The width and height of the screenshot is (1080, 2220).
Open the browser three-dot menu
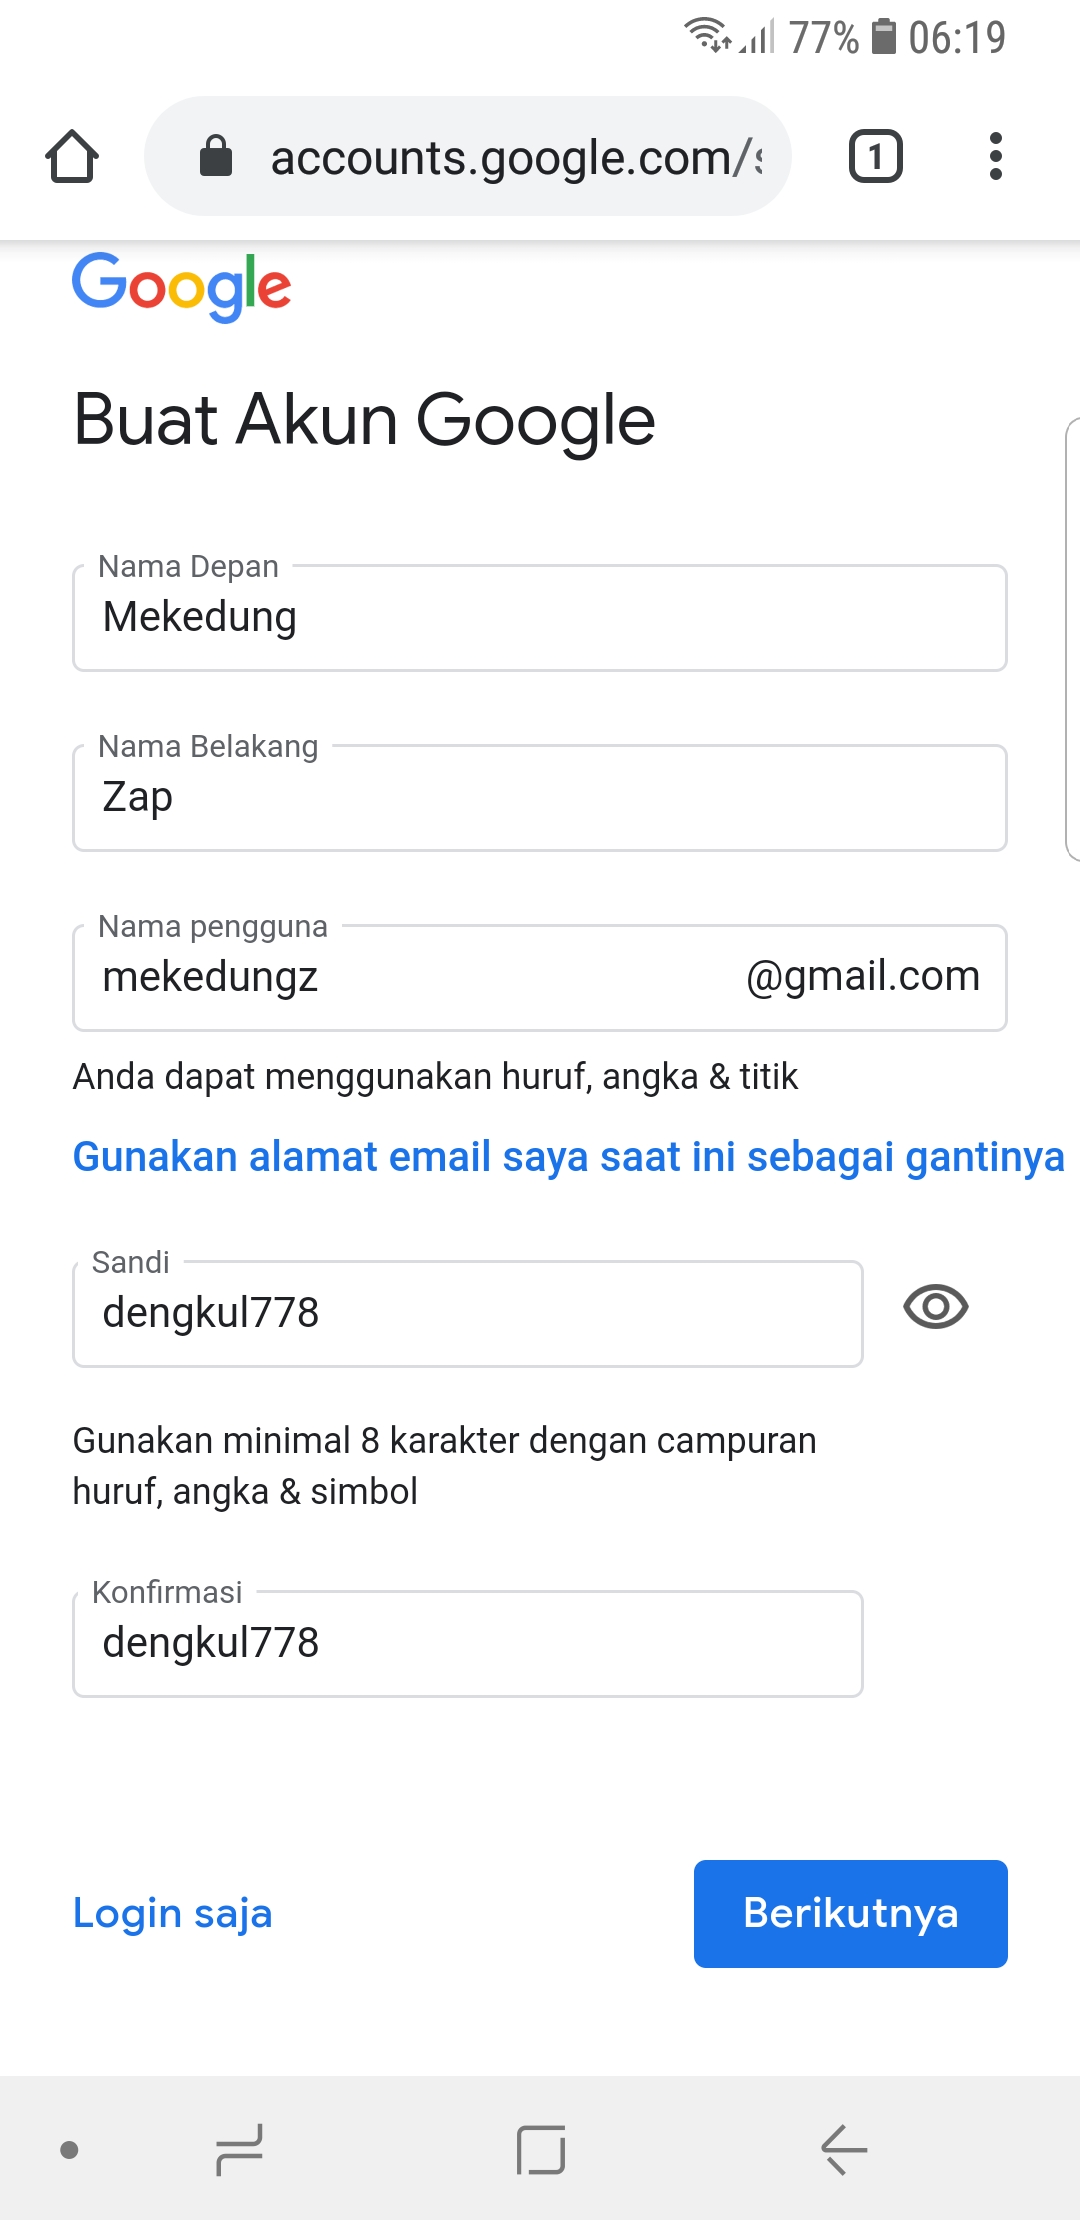pyautogui.click(x=995, y=157)
